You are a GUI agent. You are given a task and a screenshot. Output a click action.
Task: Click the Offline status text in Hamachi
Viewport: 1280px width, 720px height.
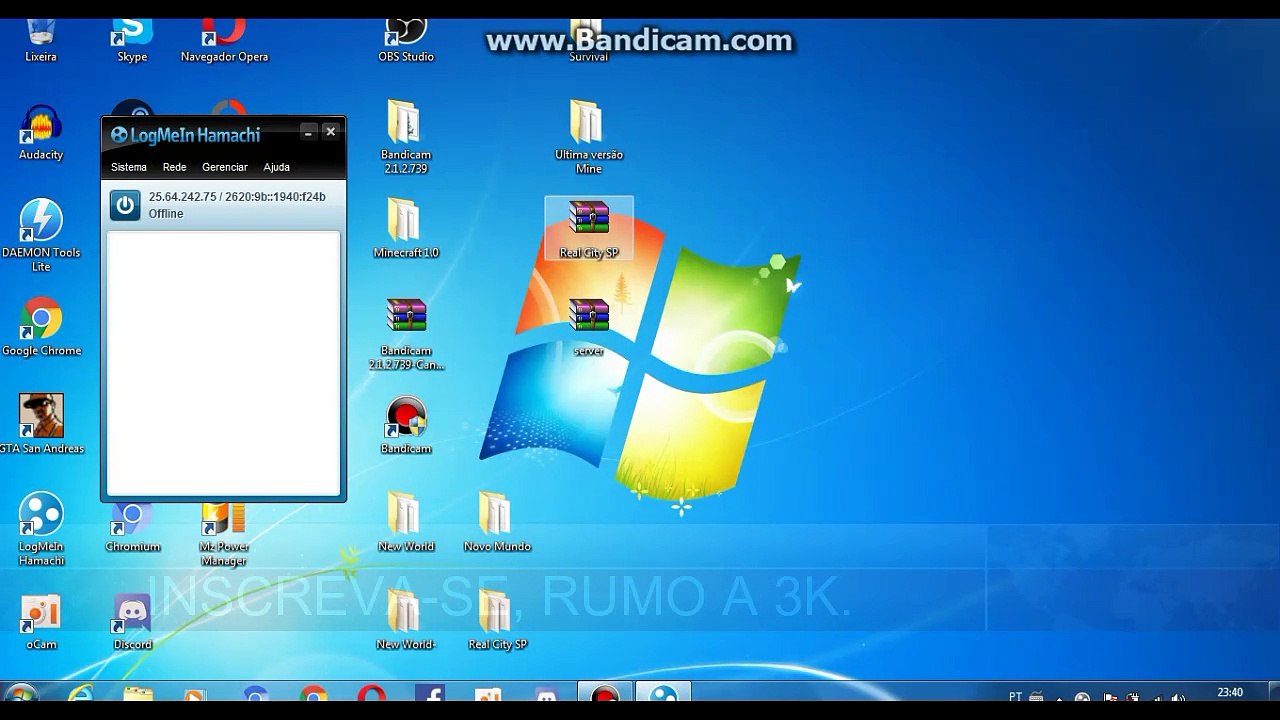coord(166,214)
